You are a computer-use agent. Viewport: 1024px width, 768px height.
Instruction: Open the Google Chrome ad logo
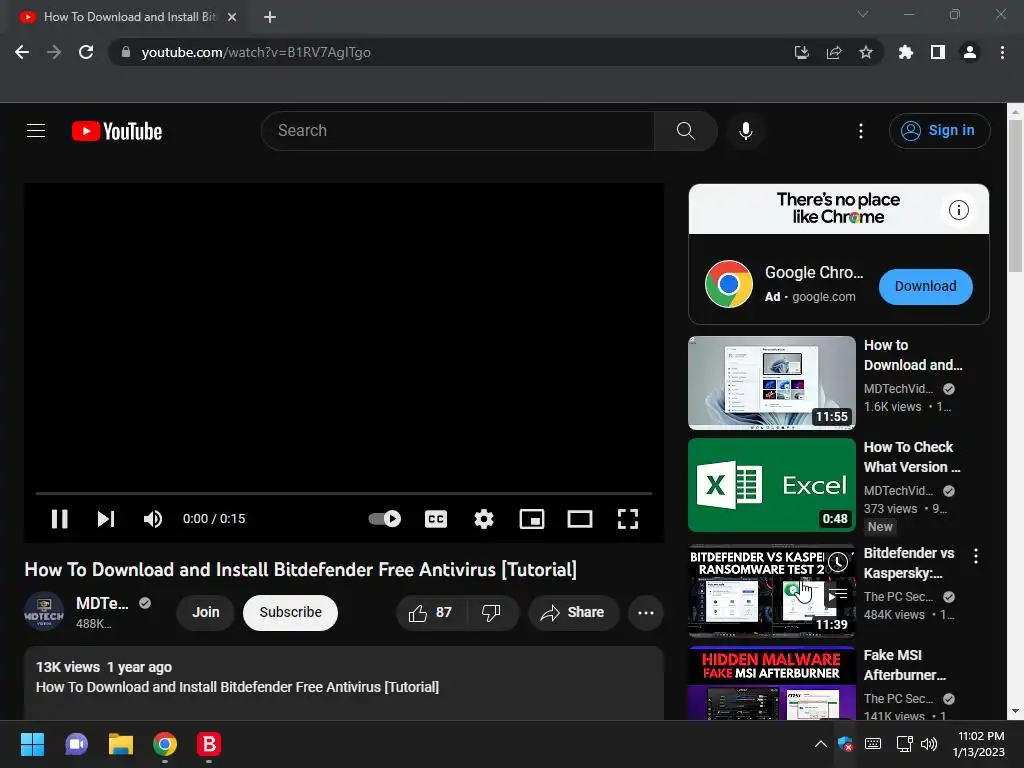729,284
